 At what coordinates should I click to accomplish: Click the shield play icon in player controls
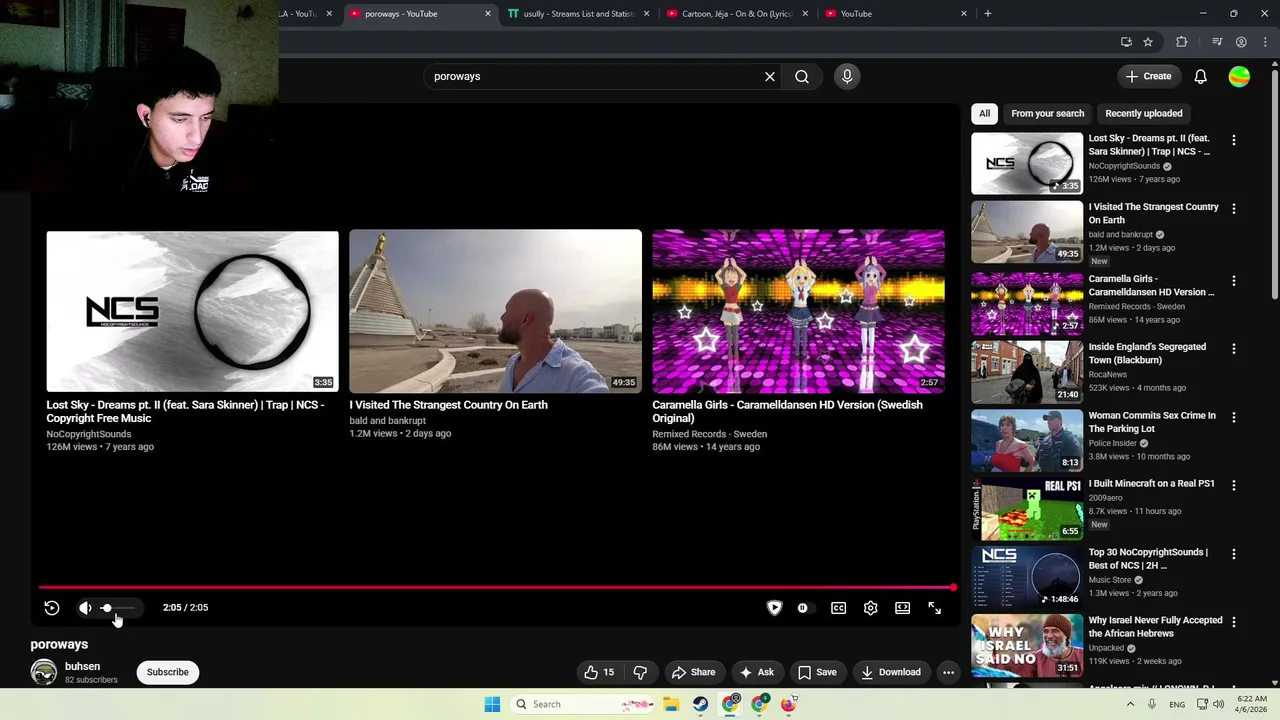[774, 608]
